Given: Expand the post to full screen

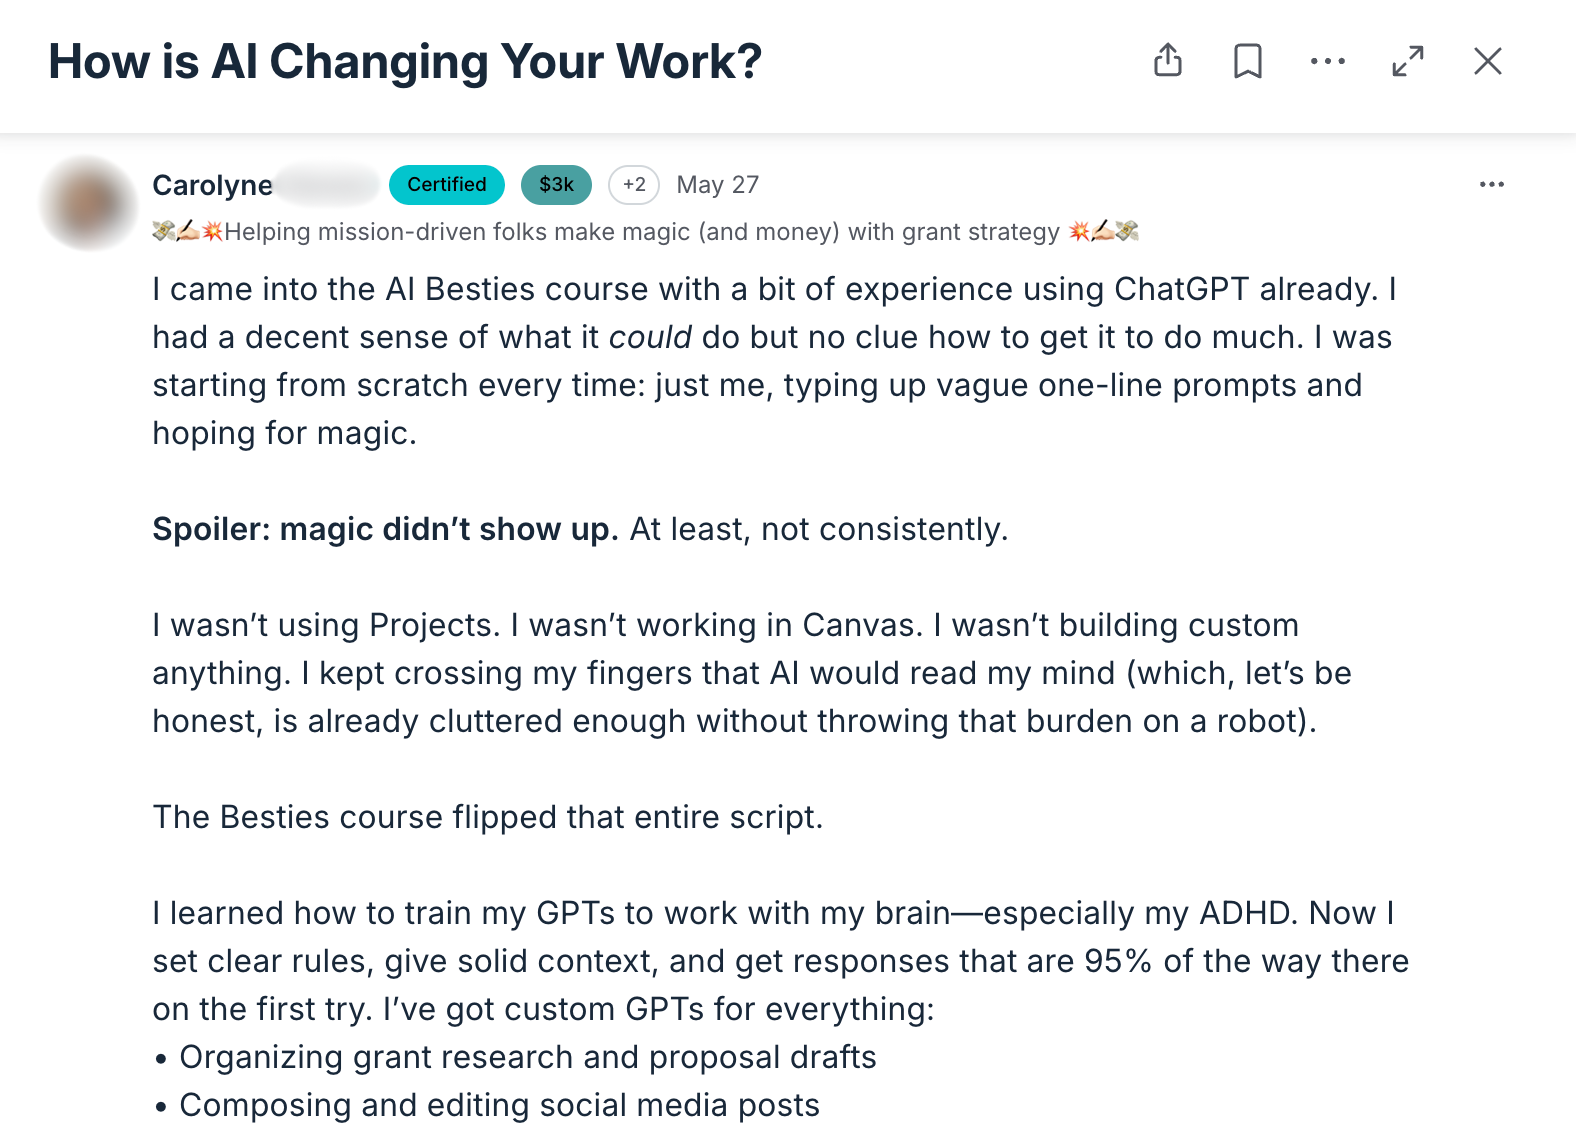Looking at the screenshot, I should (1407, 61).
